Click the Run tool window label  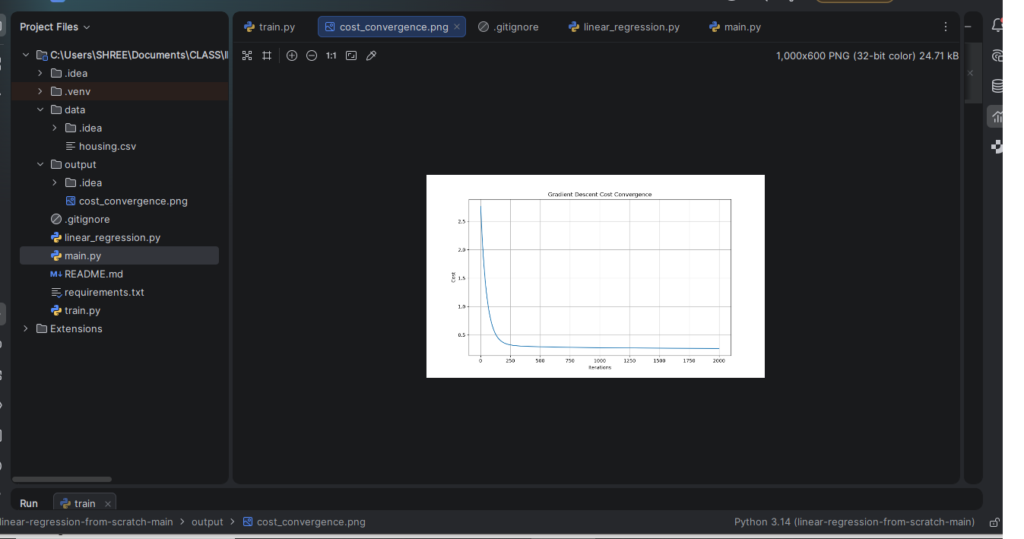pos(29,504)
